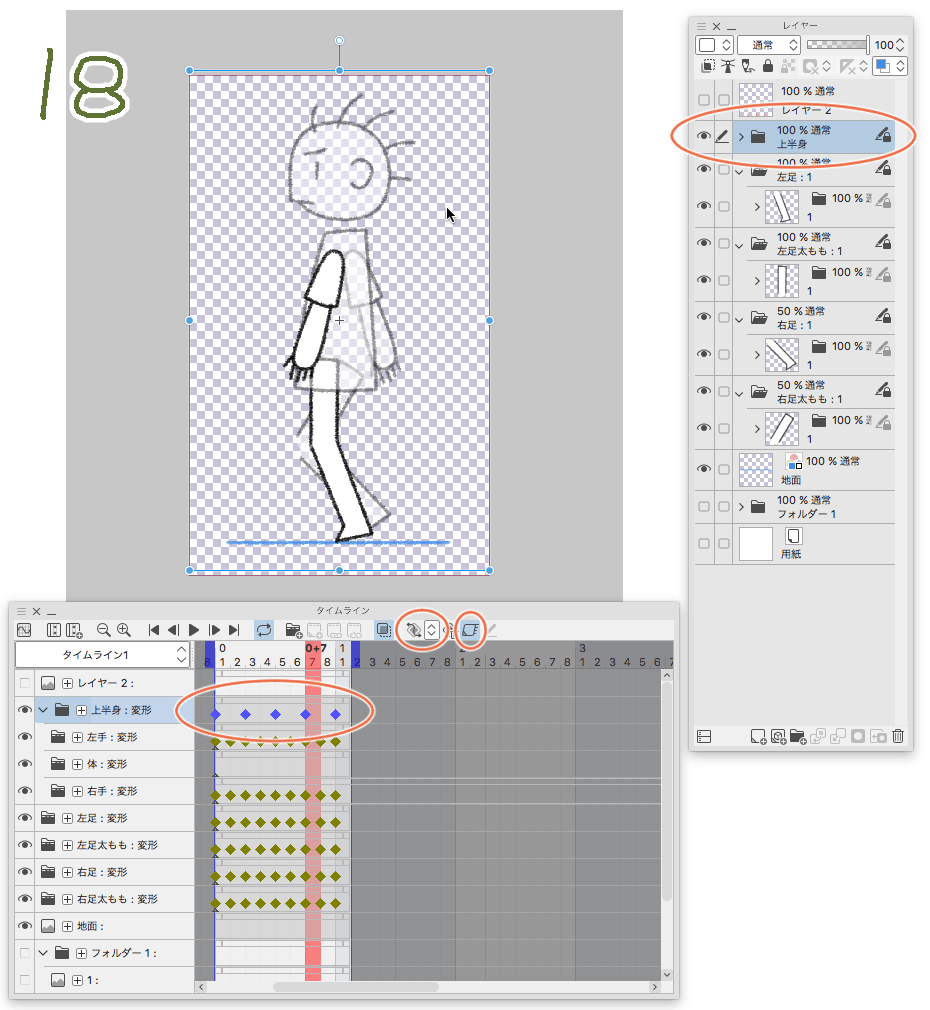Create a new layer folder in layer panel
The image size is (930, 1010).
[797, 737]
